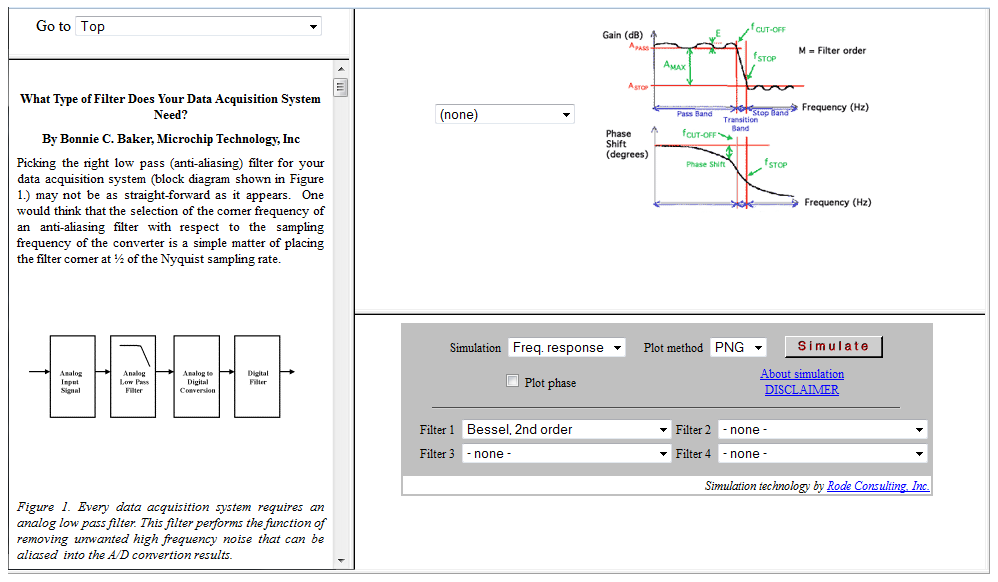Open the DISCLAIMER link

pyautogui.click(x=802, y=390)
